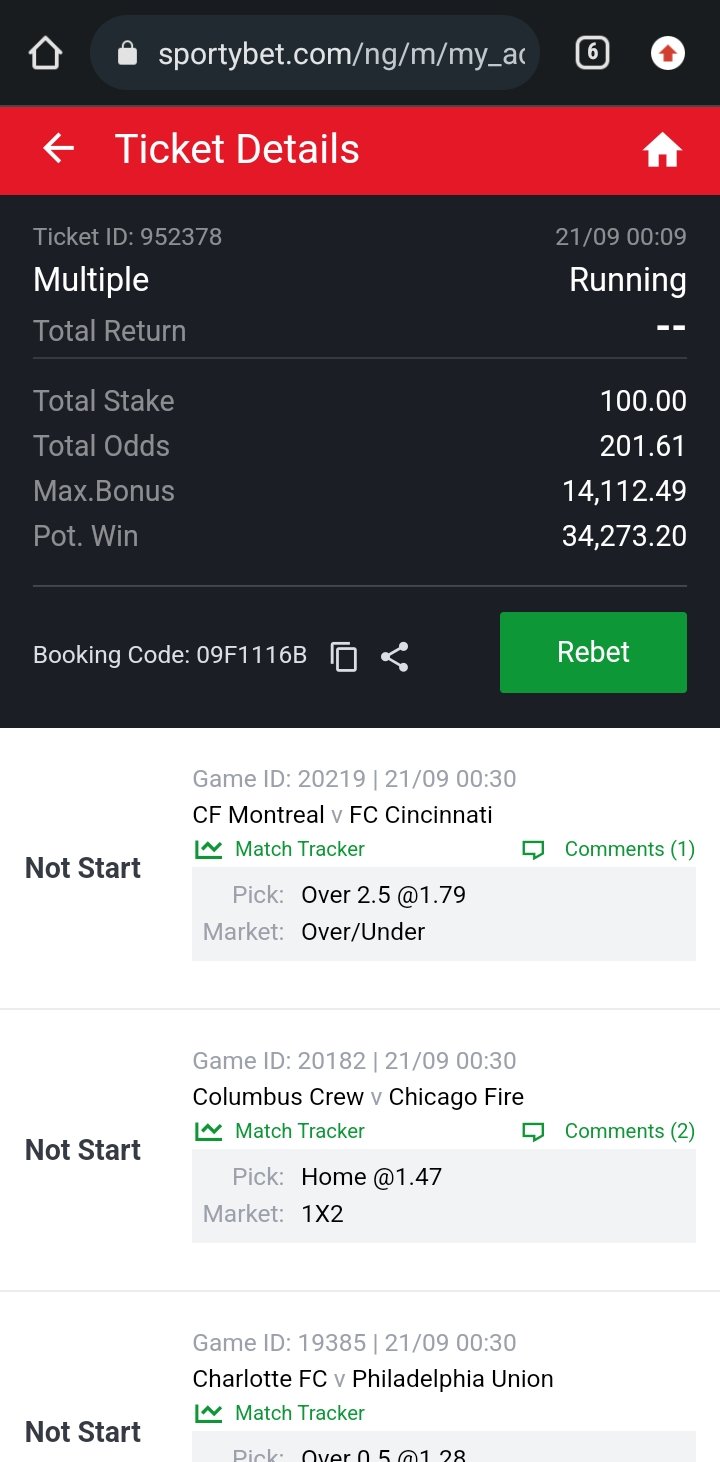
Task: Tap the red upload arrow browser icon
Action: (667, 53)
